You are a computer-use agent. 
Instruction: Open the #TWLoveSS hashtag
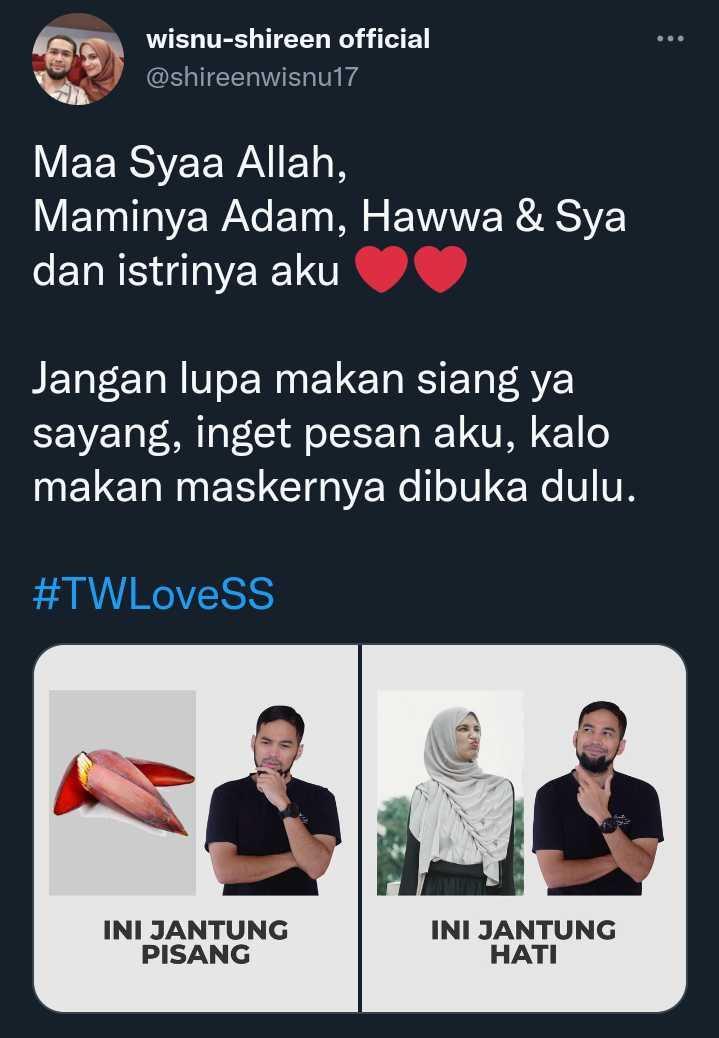pyautogui.click(x=153, y=593)
